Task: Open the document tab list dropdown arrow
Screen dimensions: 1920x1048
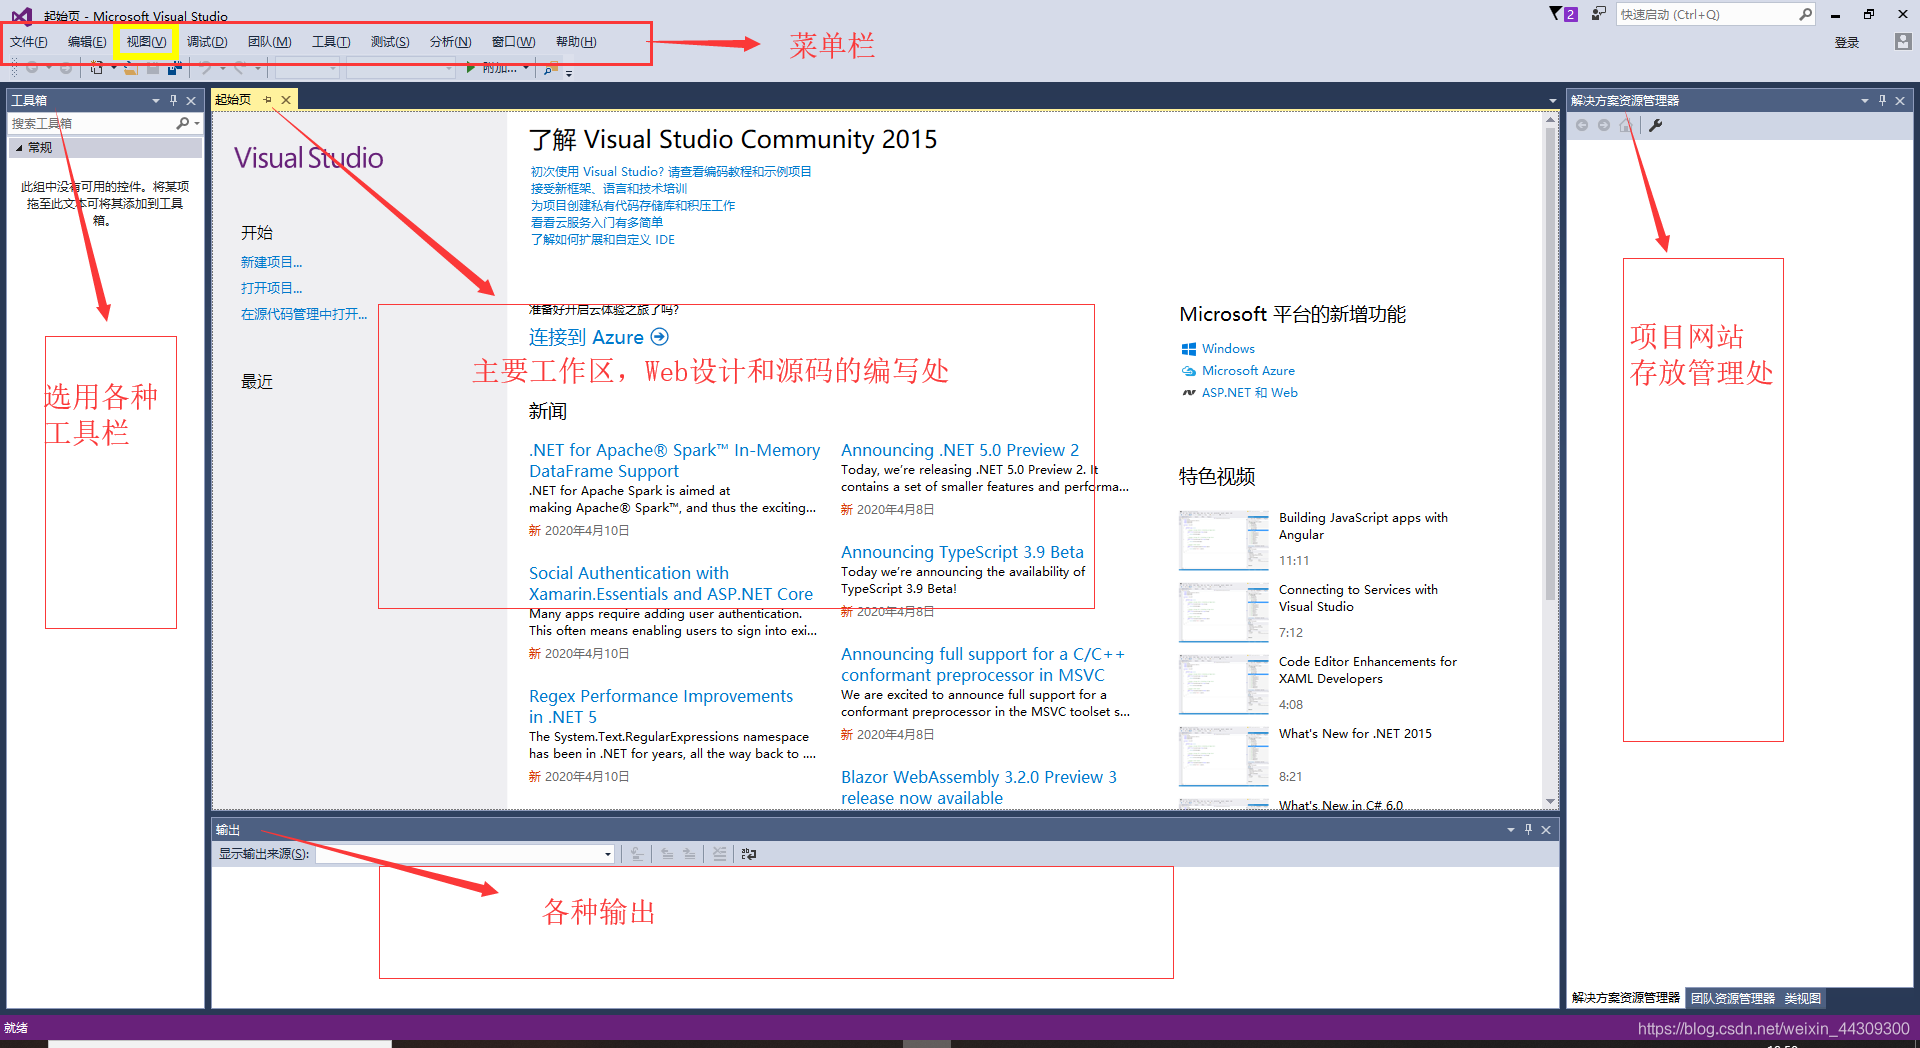Action: pos(1552,101)
